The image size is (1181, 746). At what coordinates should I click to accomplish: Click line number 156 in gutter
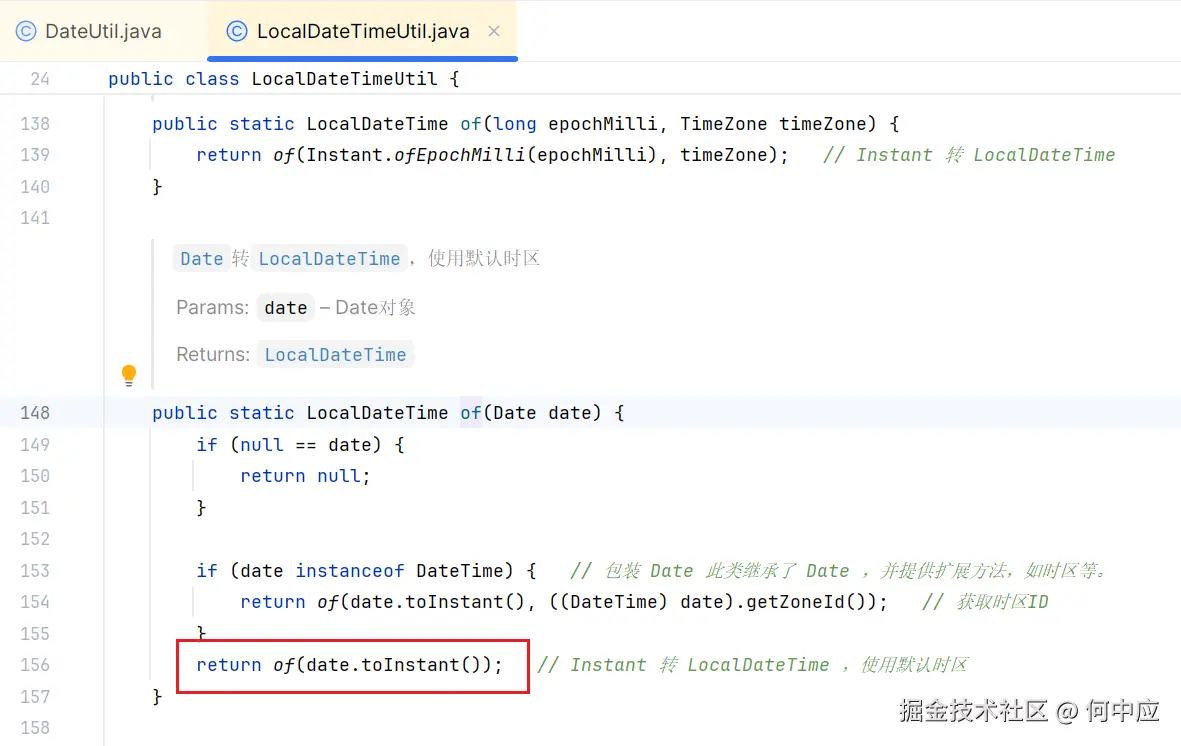point(35,665)
